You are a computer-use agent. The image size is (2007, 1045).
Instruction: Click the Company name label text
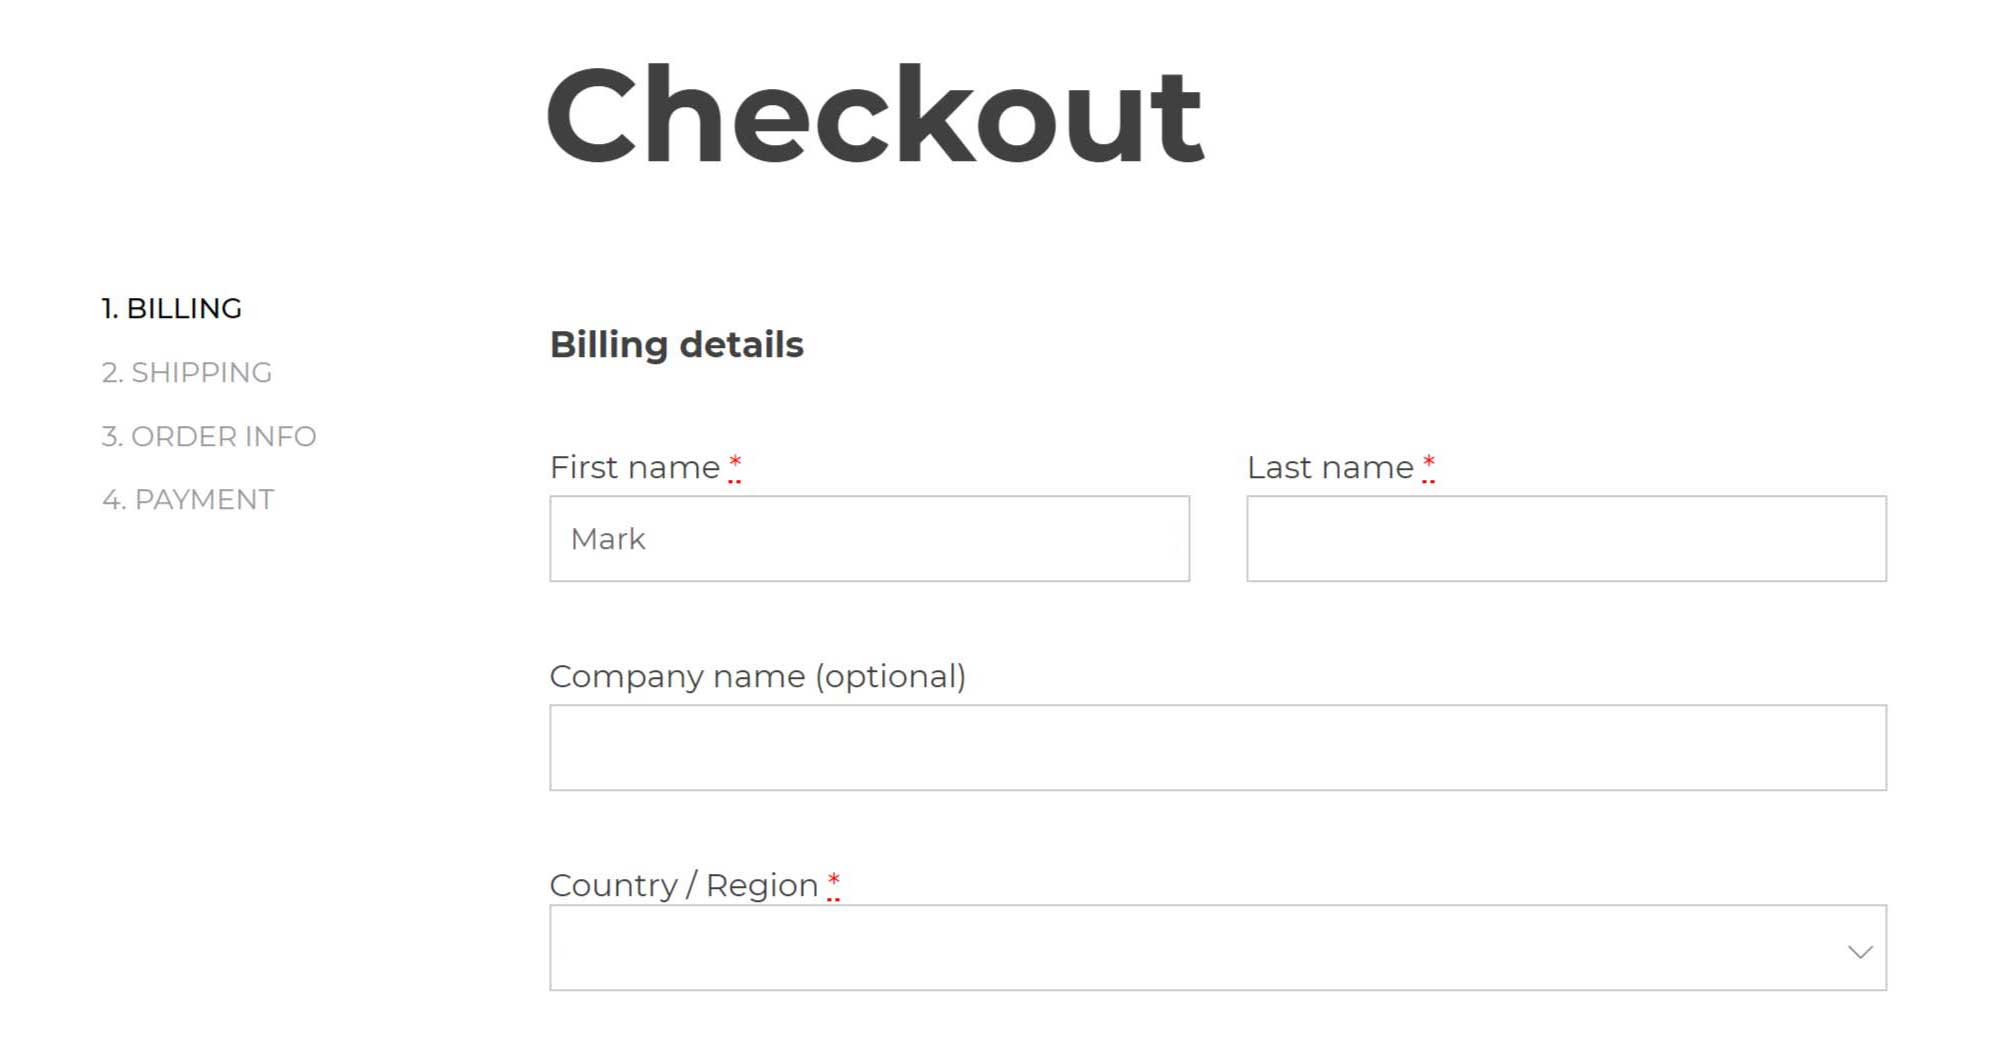(677, 677)
